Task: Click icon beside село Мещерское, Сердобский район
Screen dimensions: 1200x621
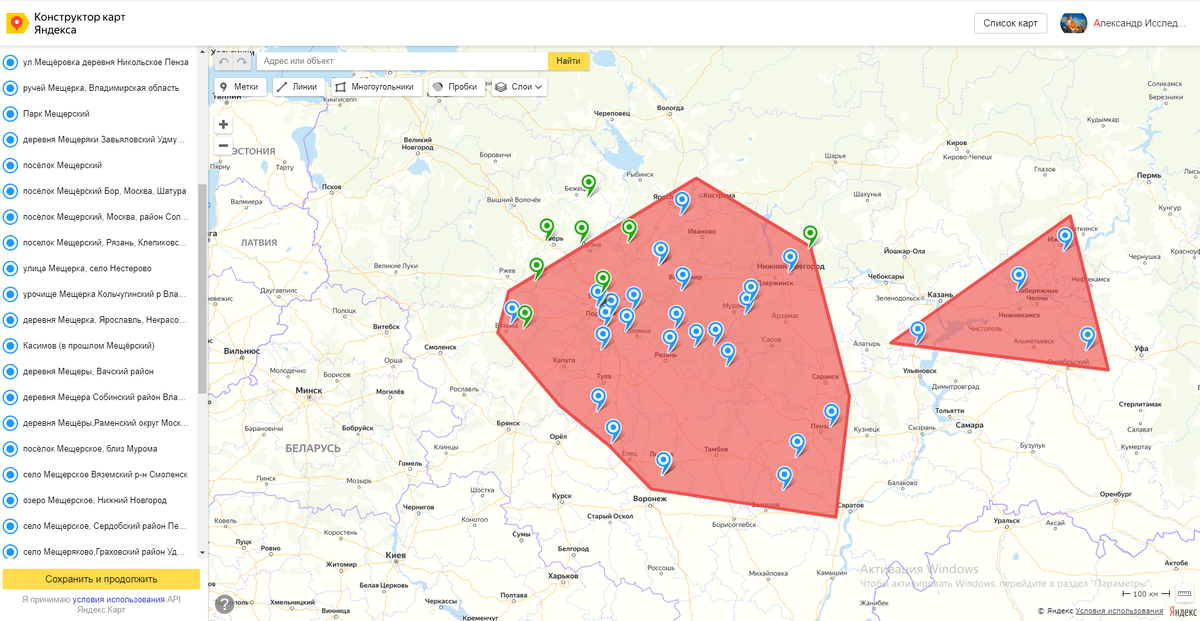Action: click(x=11, y=526)
